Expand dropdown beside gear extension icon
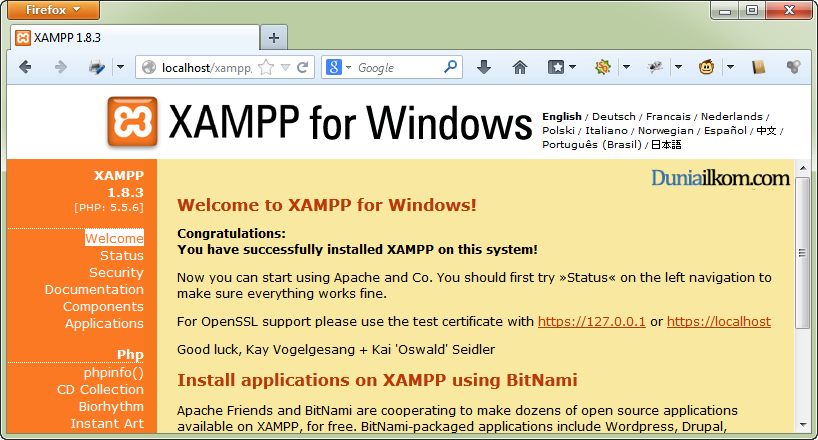818x440 pixels. pos(627,67)
